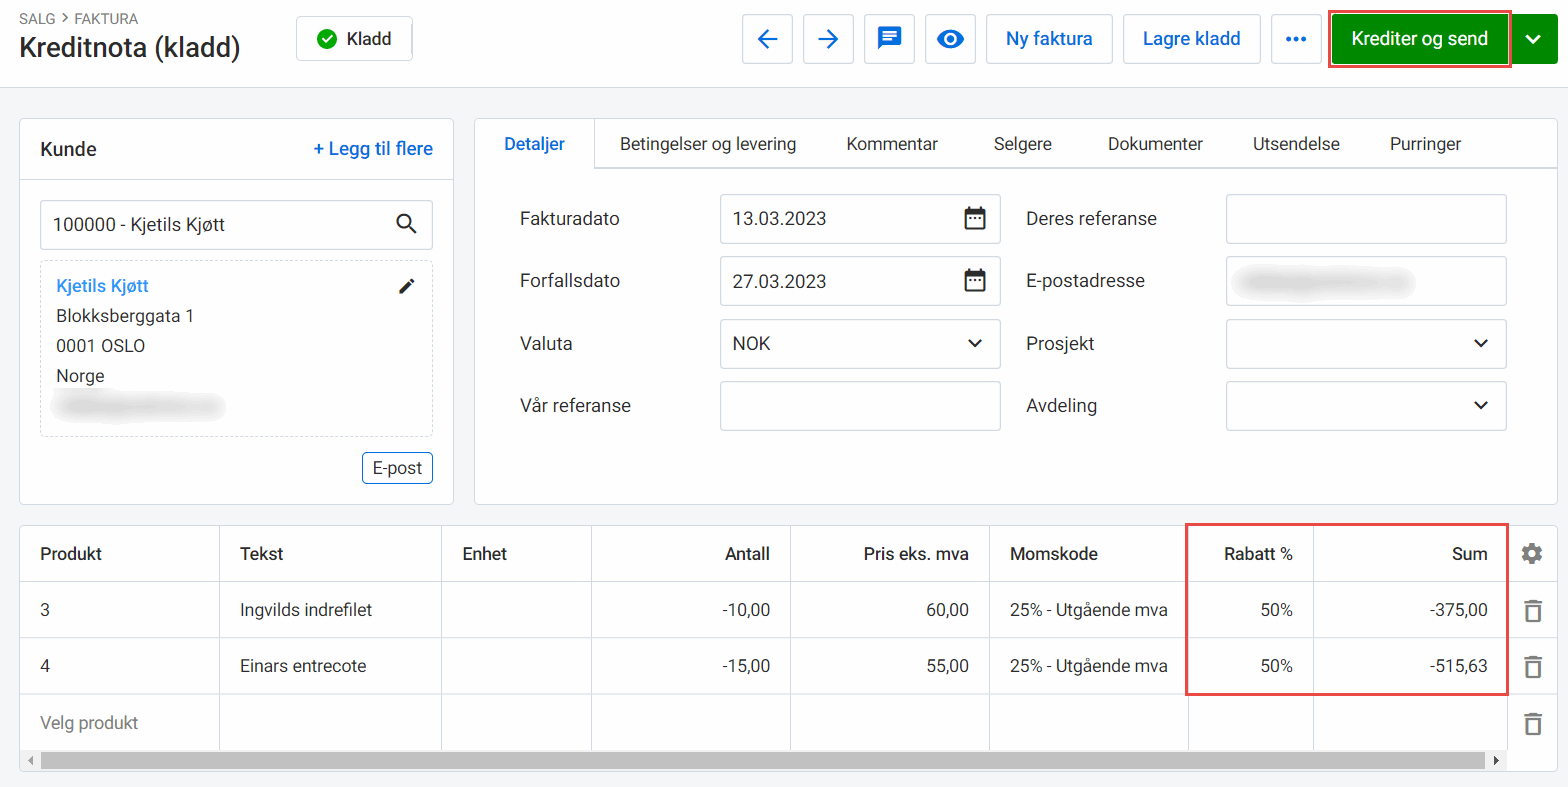1568x787 pixels.
Task: Click the -375,00 sum cell
Action: (1410, 610)
